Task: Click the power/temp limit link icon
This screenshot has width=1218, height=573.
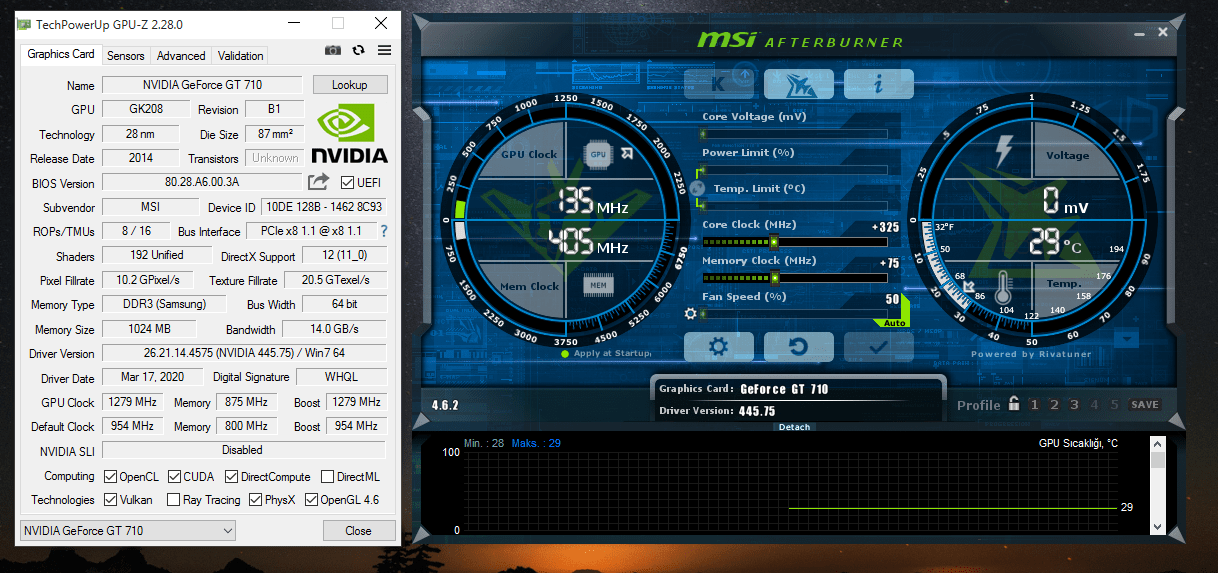Action: [697, 187]
